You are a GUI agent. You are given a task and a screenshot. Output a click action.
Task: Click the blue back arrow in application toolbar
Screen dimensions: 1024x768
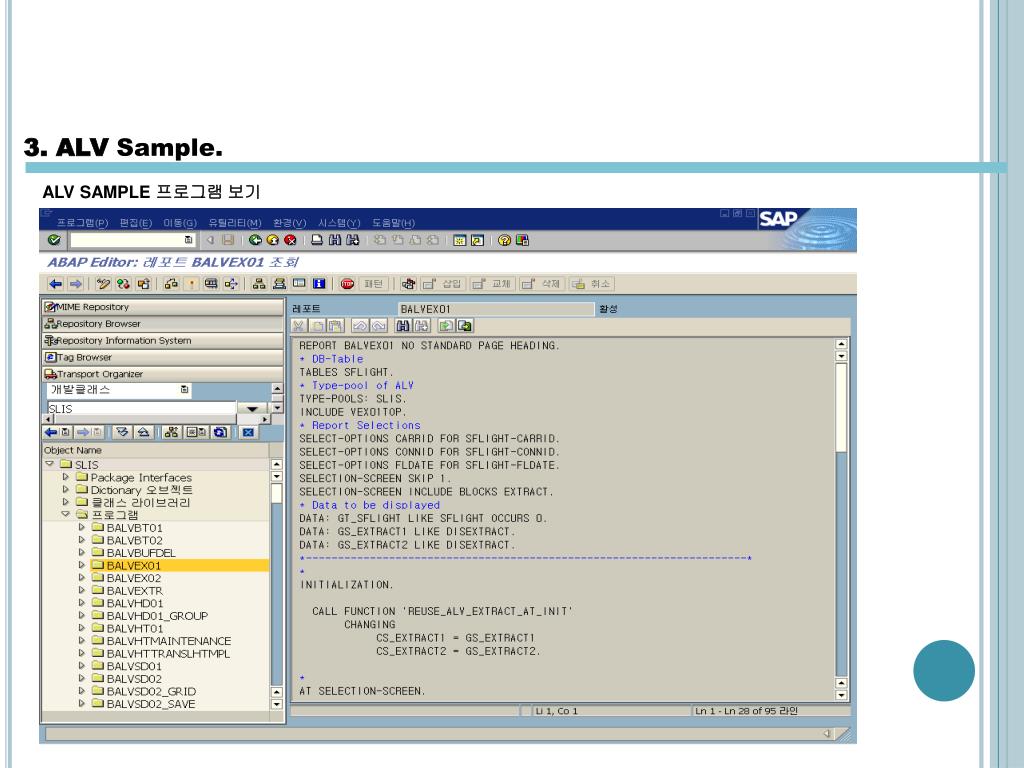[x=56, y=284]
